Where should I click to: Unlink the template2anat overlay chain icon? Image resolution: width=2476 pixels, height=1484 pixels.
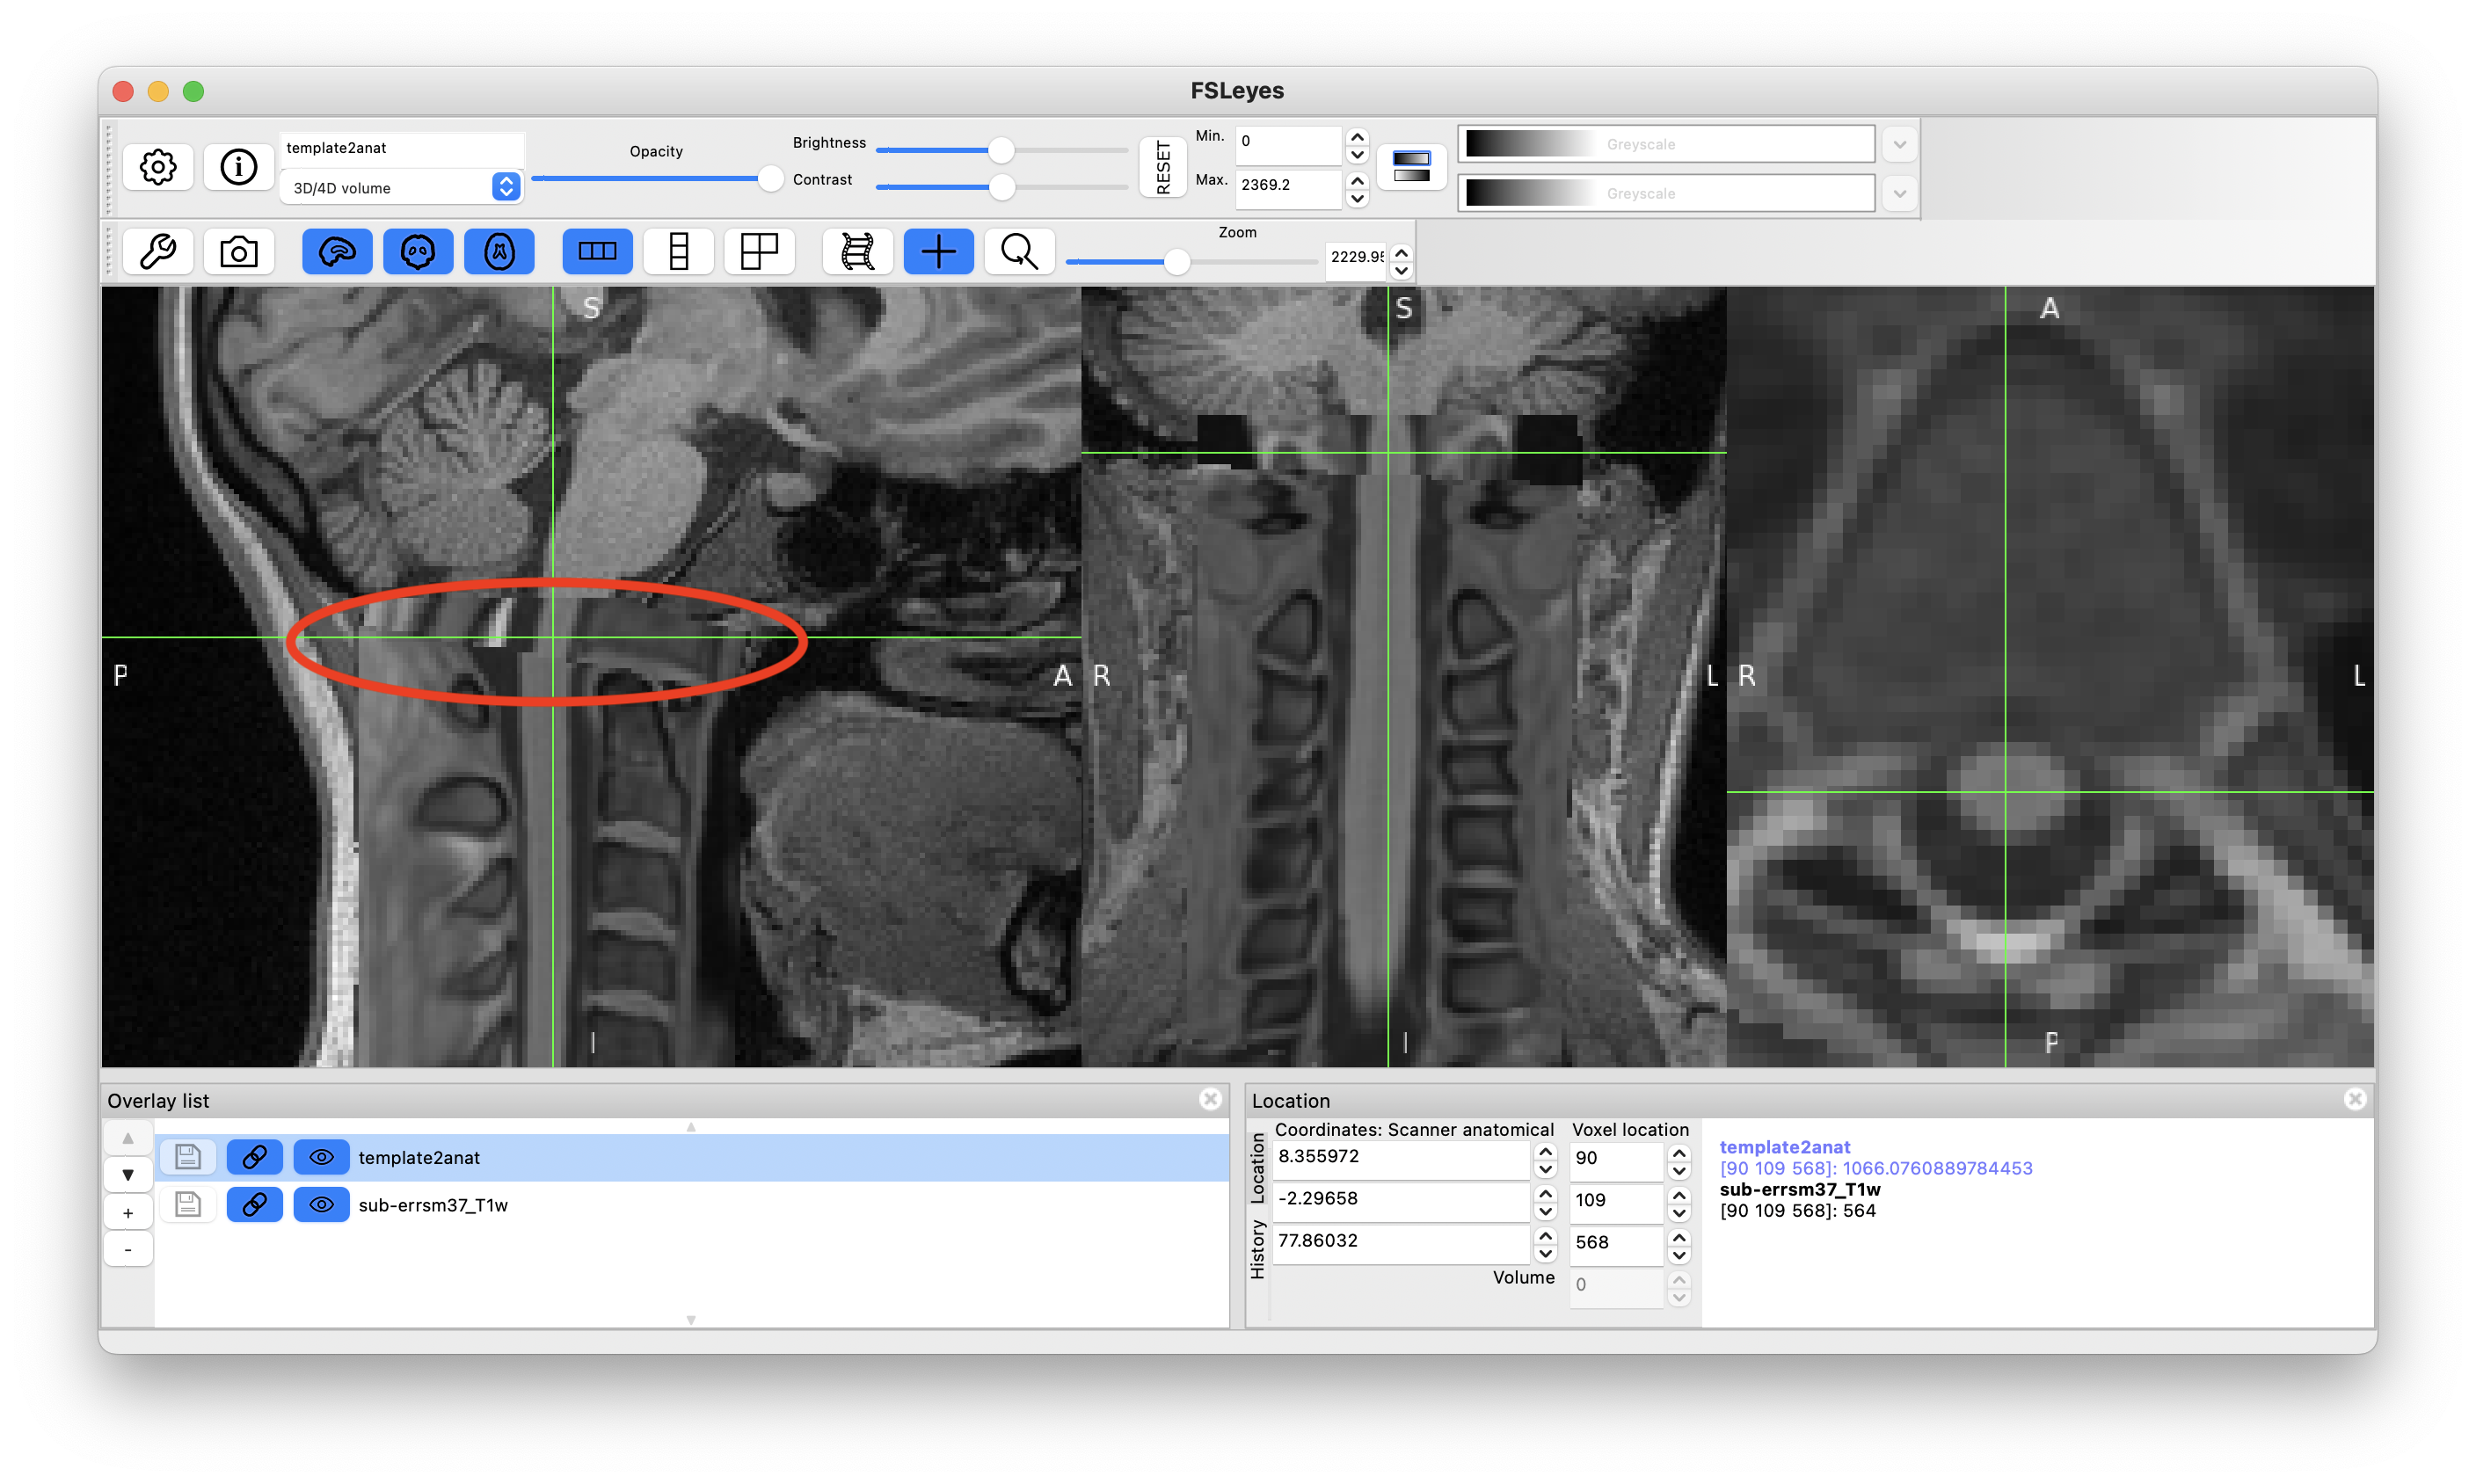(254, 1157)
